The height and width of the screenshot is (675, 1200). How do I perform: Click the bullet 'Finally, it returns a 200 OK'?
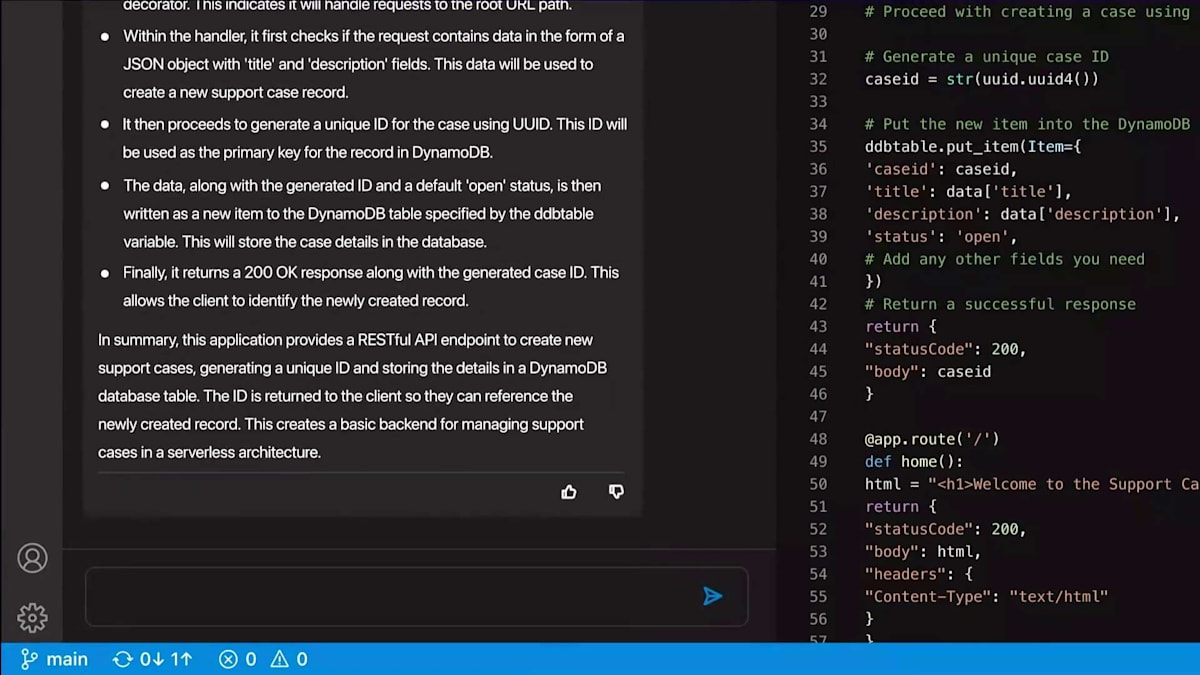(x=371, y=286)
